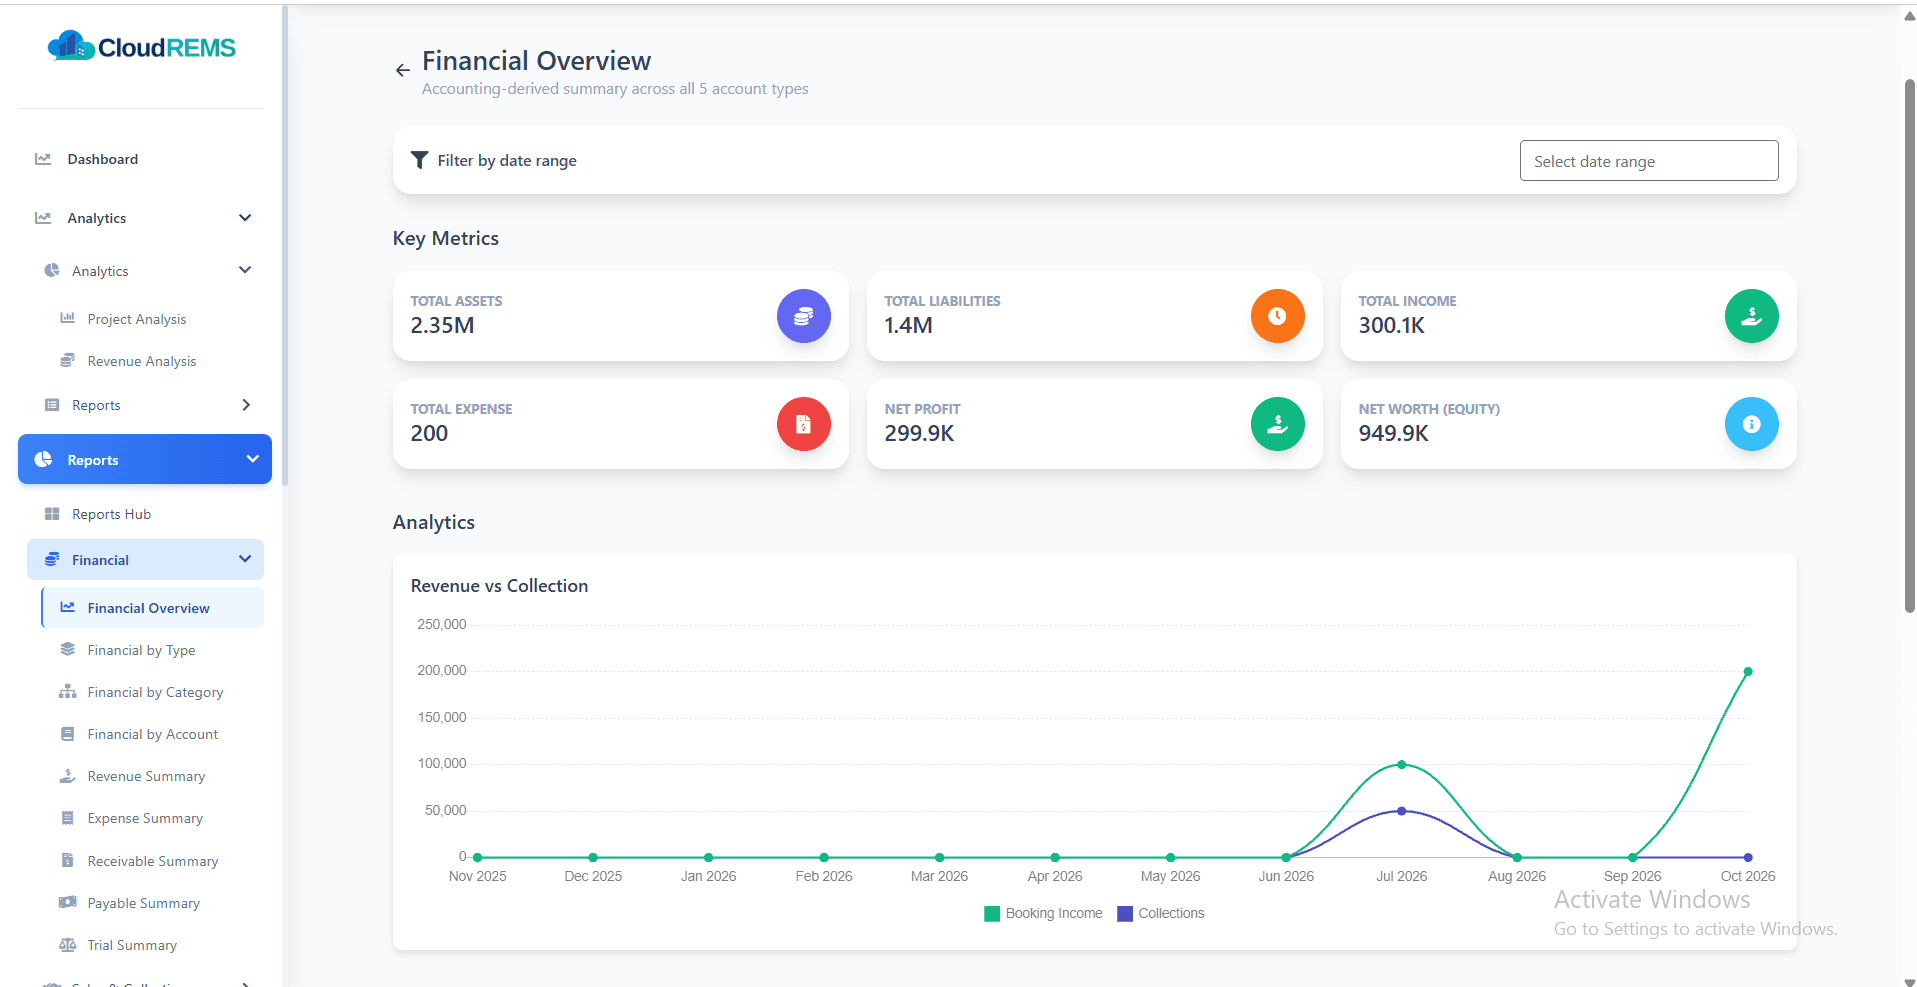Select the Financial Overview sidebar link
This screenshot has height=987, width=1917.
coord(152,608)
